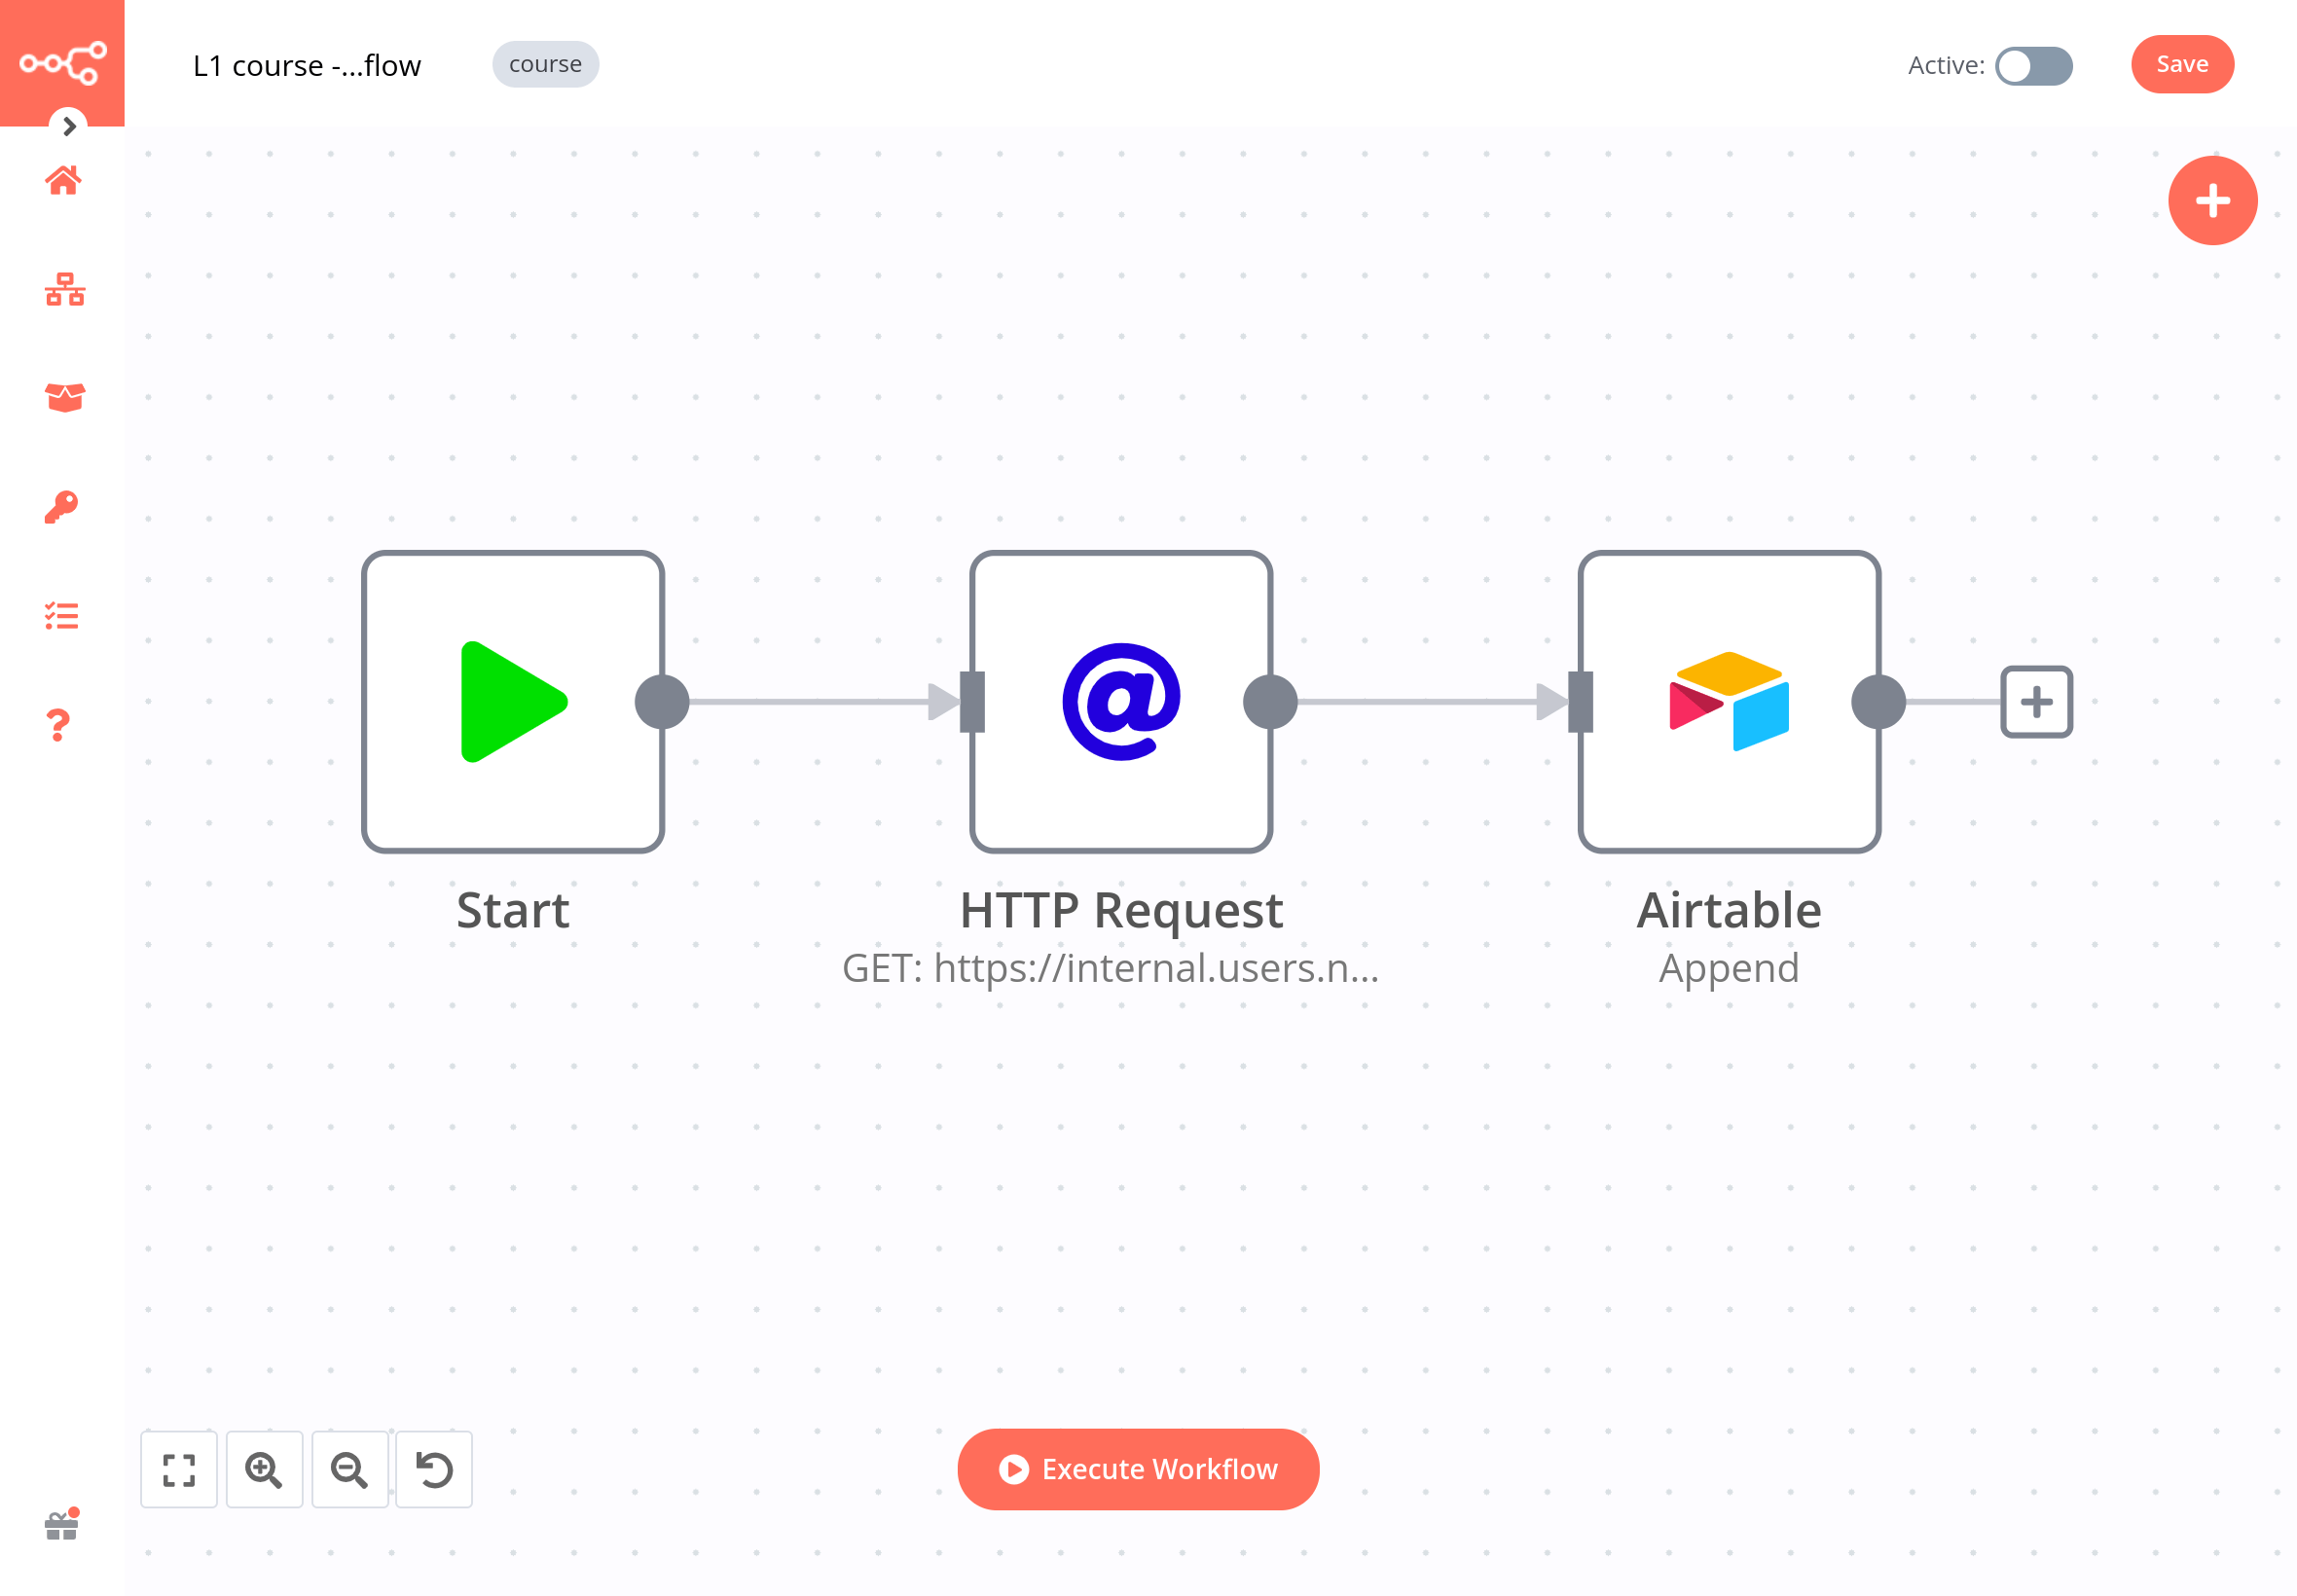Save the workflow

pyautogui.click(x=2182, y=64)
